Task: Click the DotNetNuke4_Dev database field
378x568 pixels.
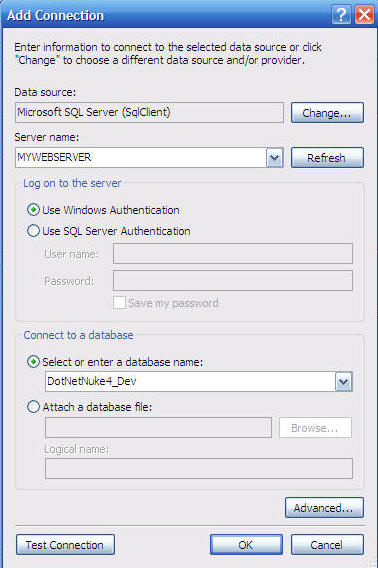Action: (x=190, y=381)
